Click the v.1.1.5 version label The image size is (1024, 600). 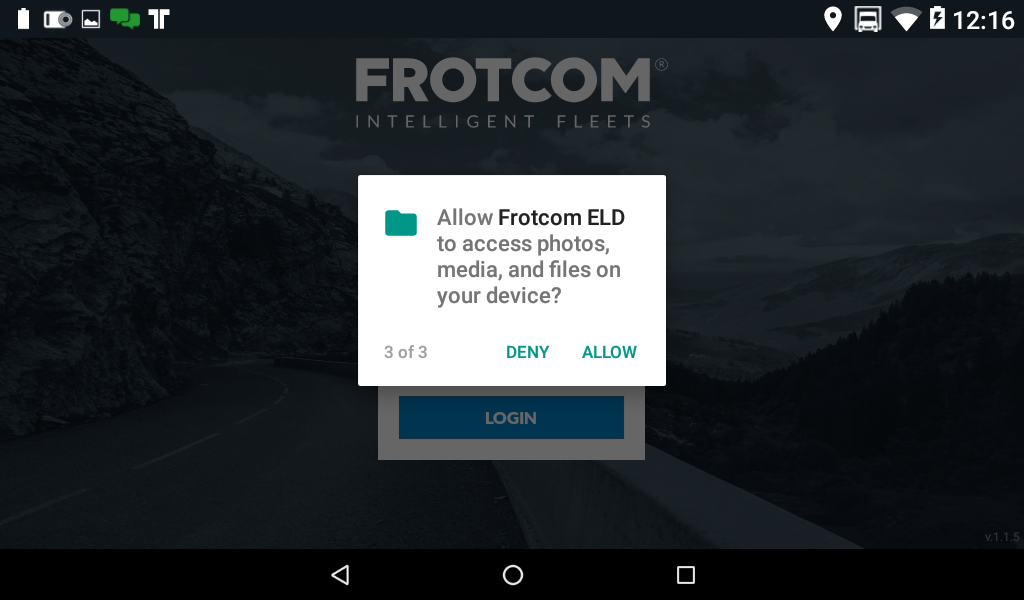(1002, 537)
